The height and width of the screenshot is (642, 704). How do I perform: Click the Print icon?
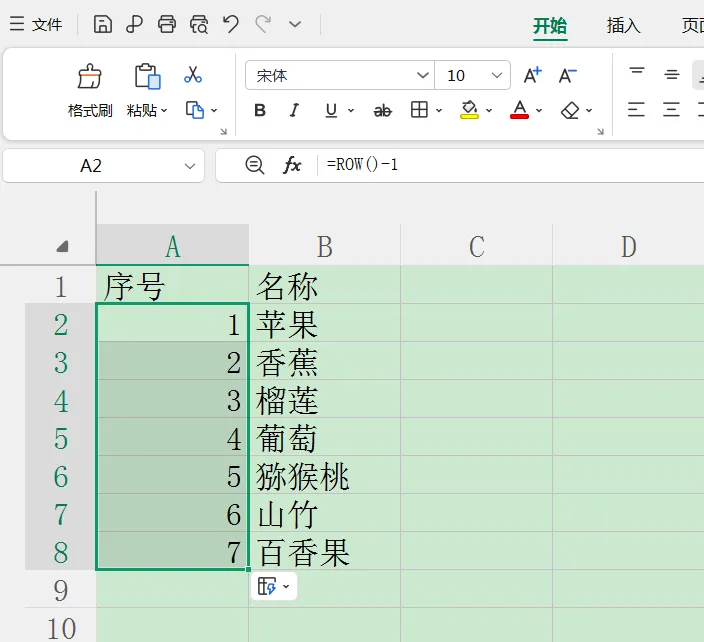[167, 24]
